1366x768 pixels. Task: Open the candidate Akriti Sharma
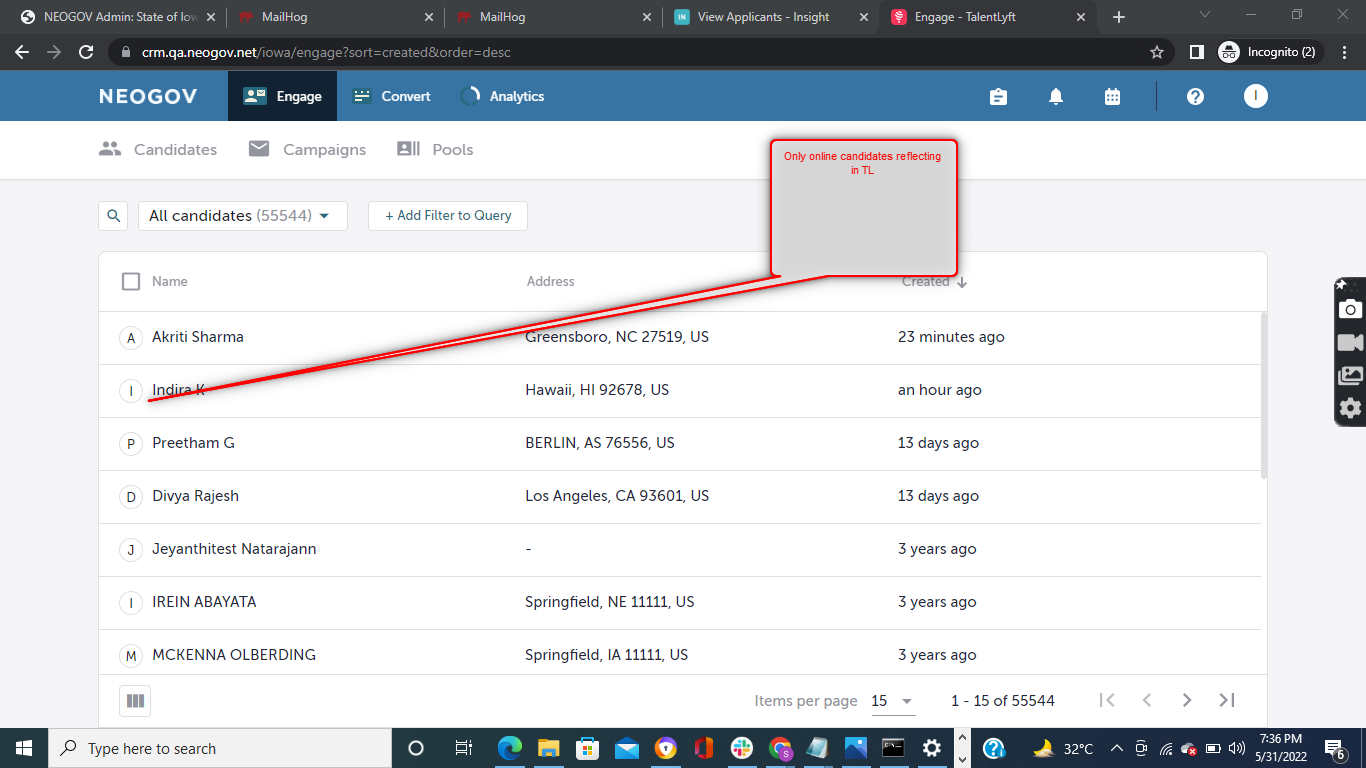[198, 337]
